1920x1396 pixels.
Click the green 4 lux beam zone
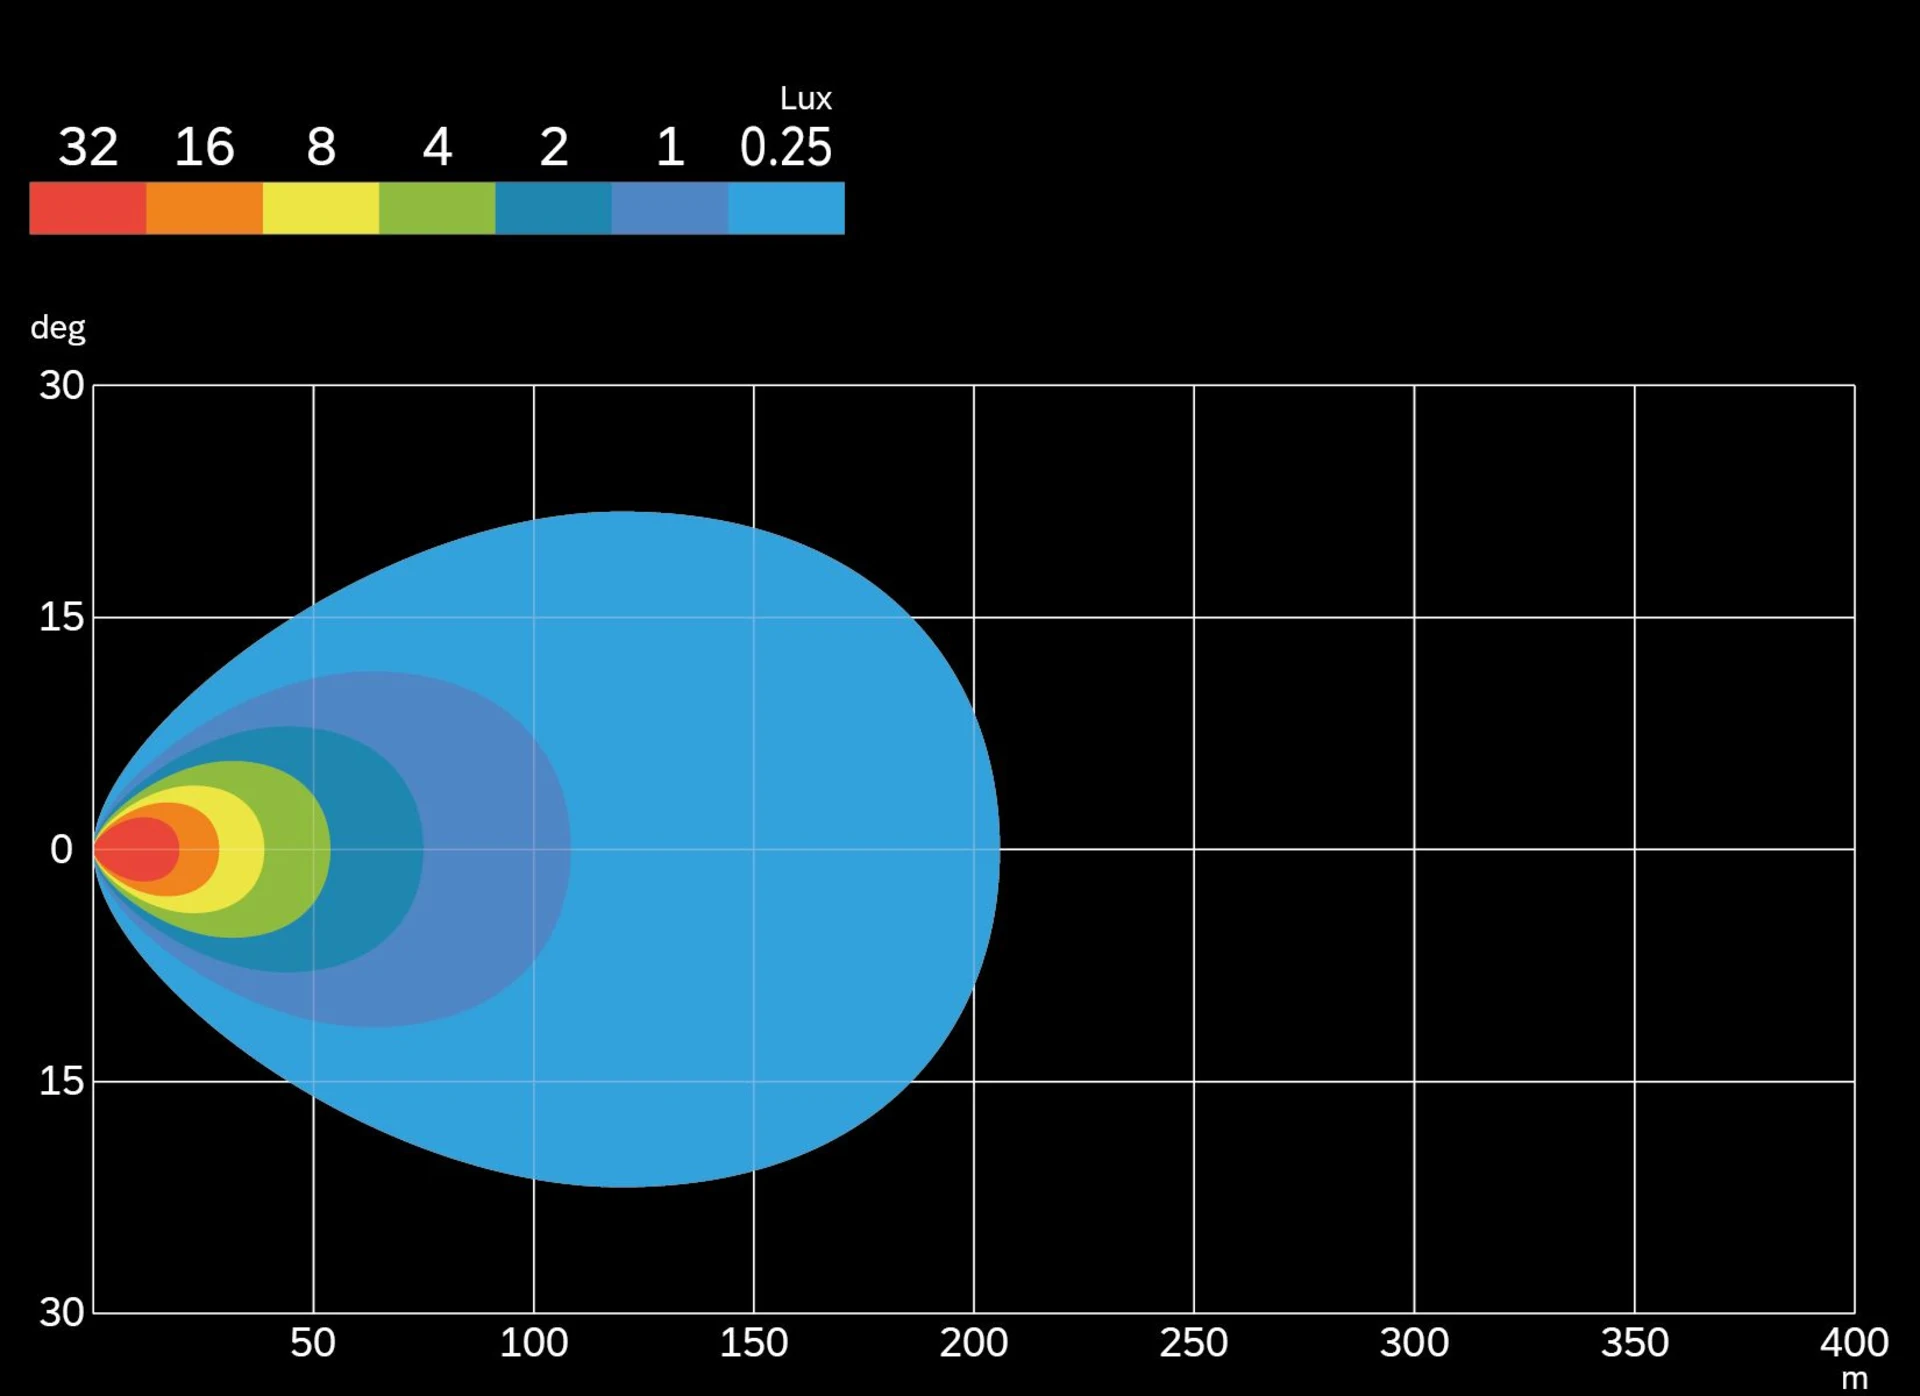coord(298,849)
